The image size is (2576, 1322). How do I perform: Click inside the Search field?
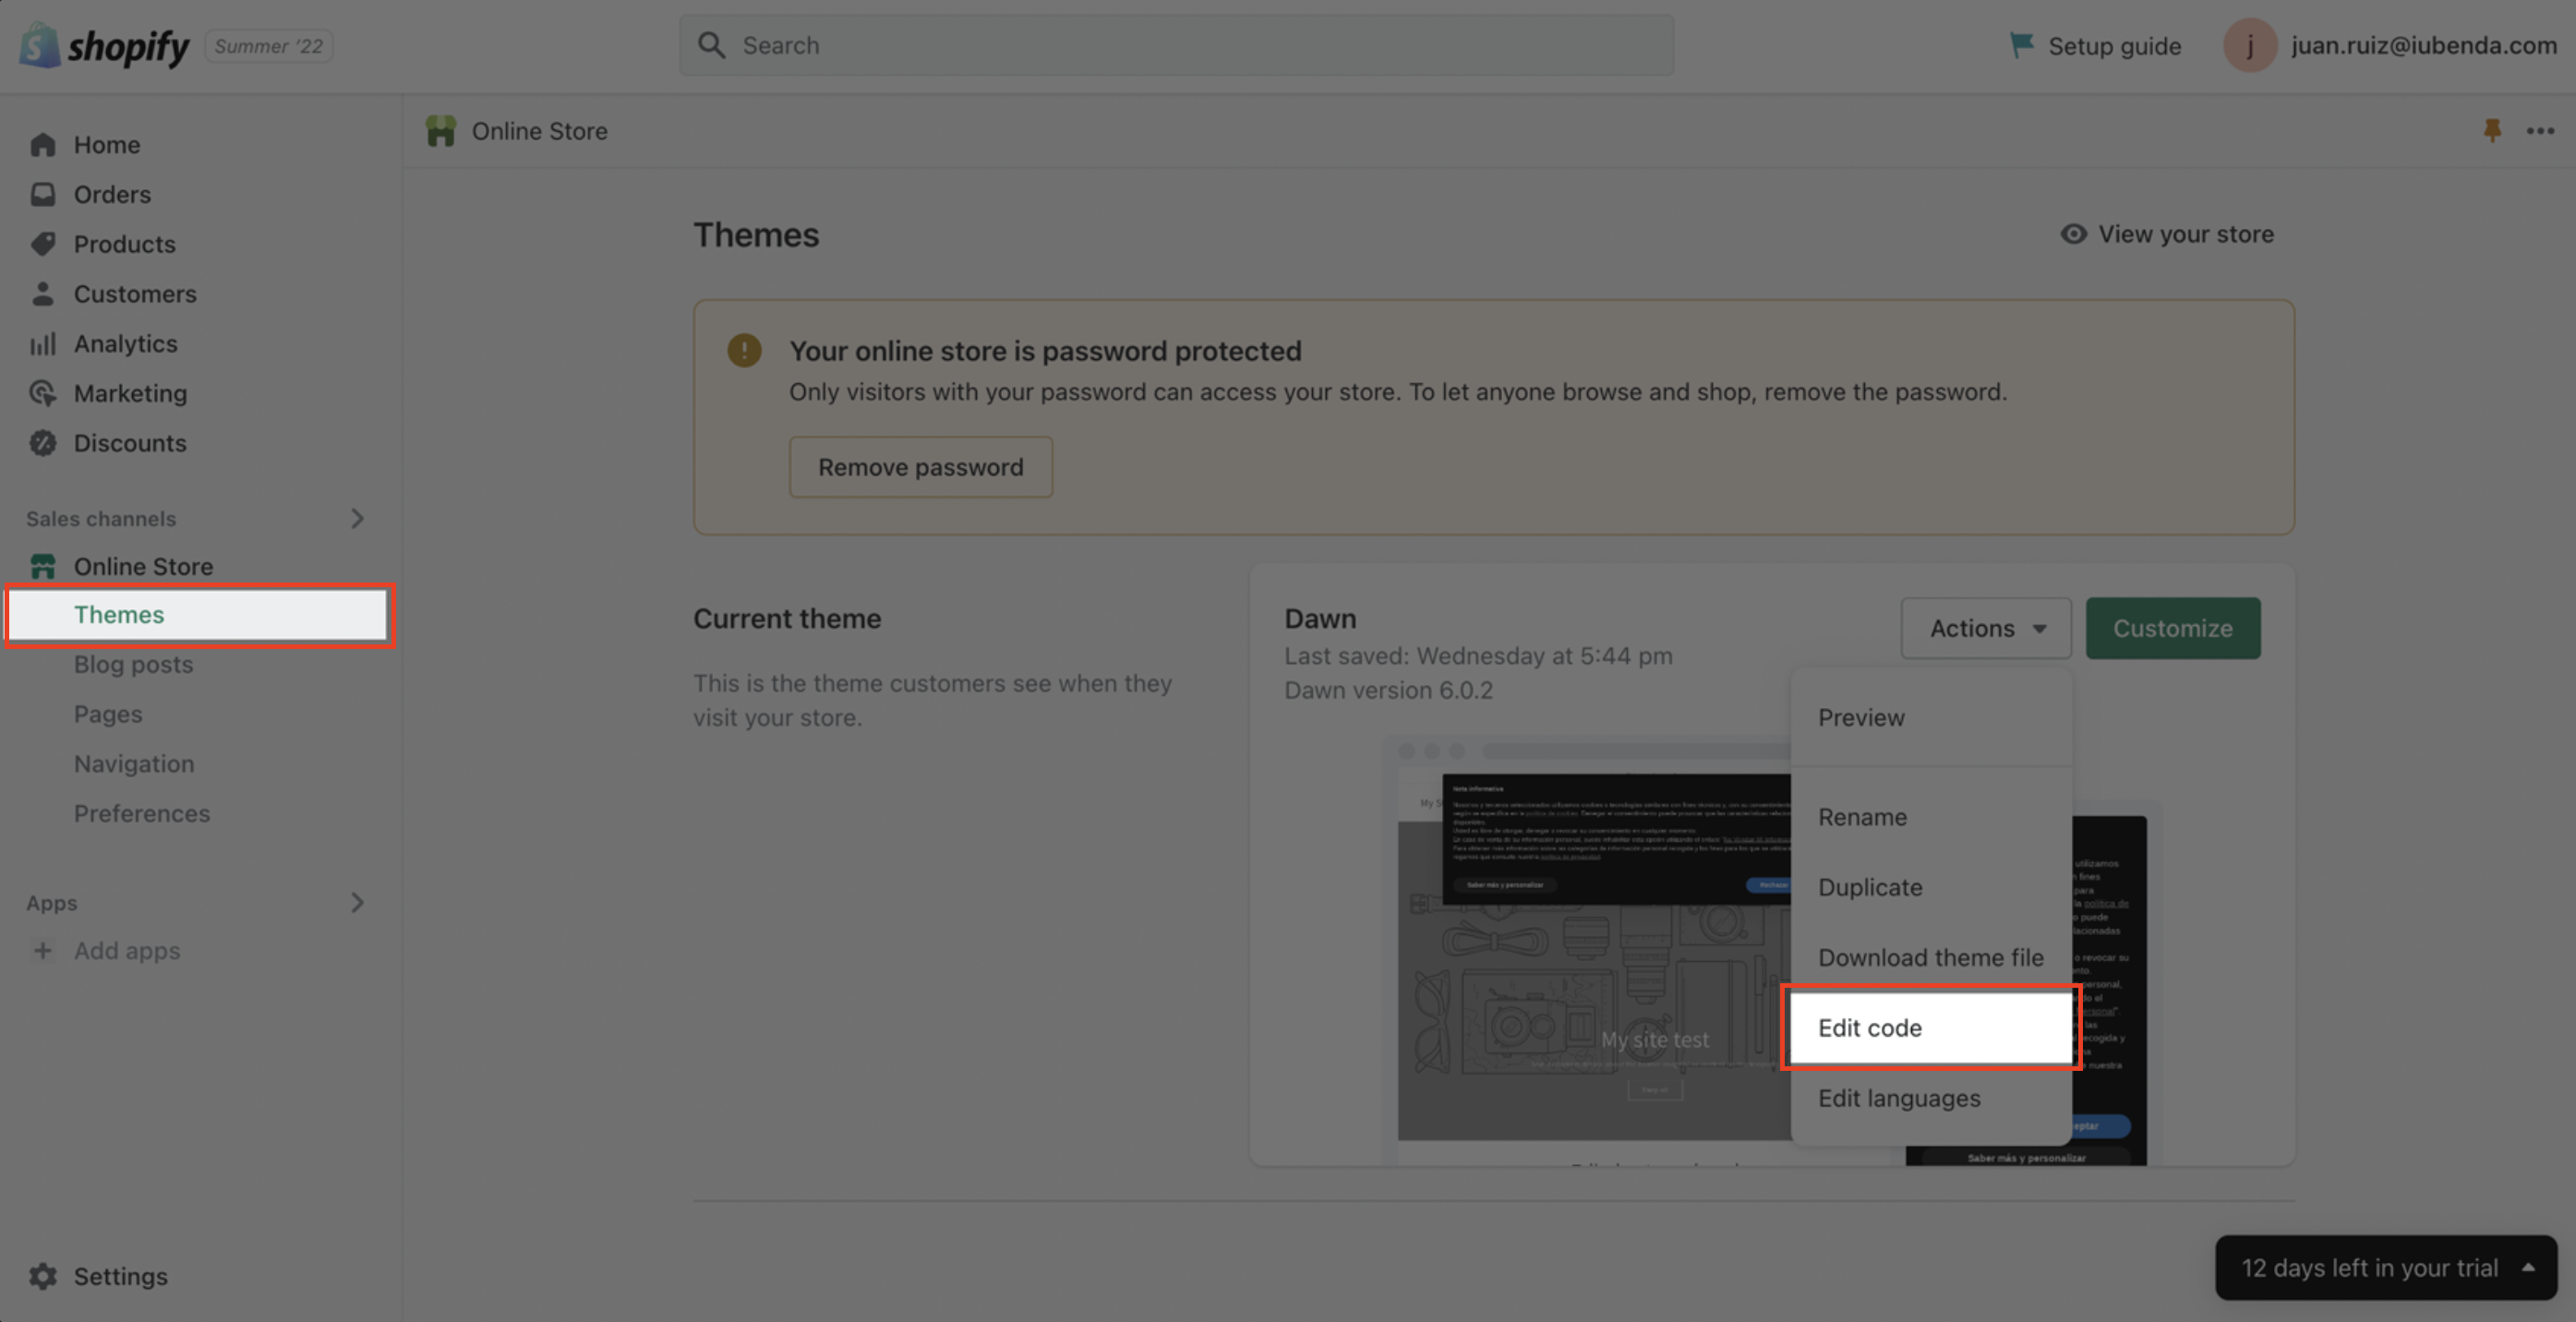click(1176, 45)
